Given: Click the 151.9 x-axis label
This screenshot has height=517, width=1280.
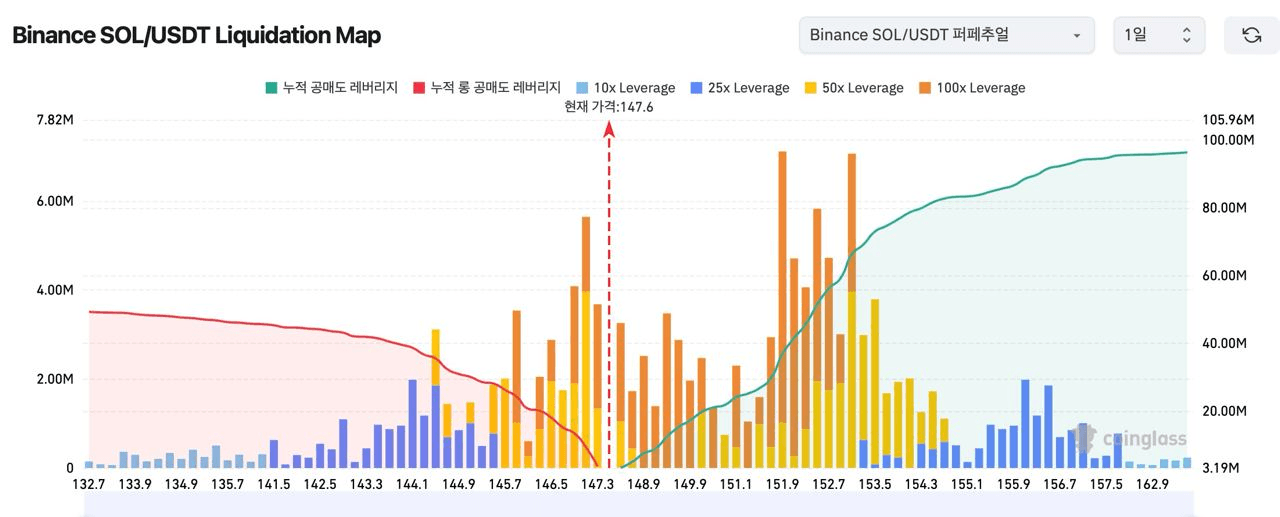Looking at the screenshot, I should pos(782,484).
